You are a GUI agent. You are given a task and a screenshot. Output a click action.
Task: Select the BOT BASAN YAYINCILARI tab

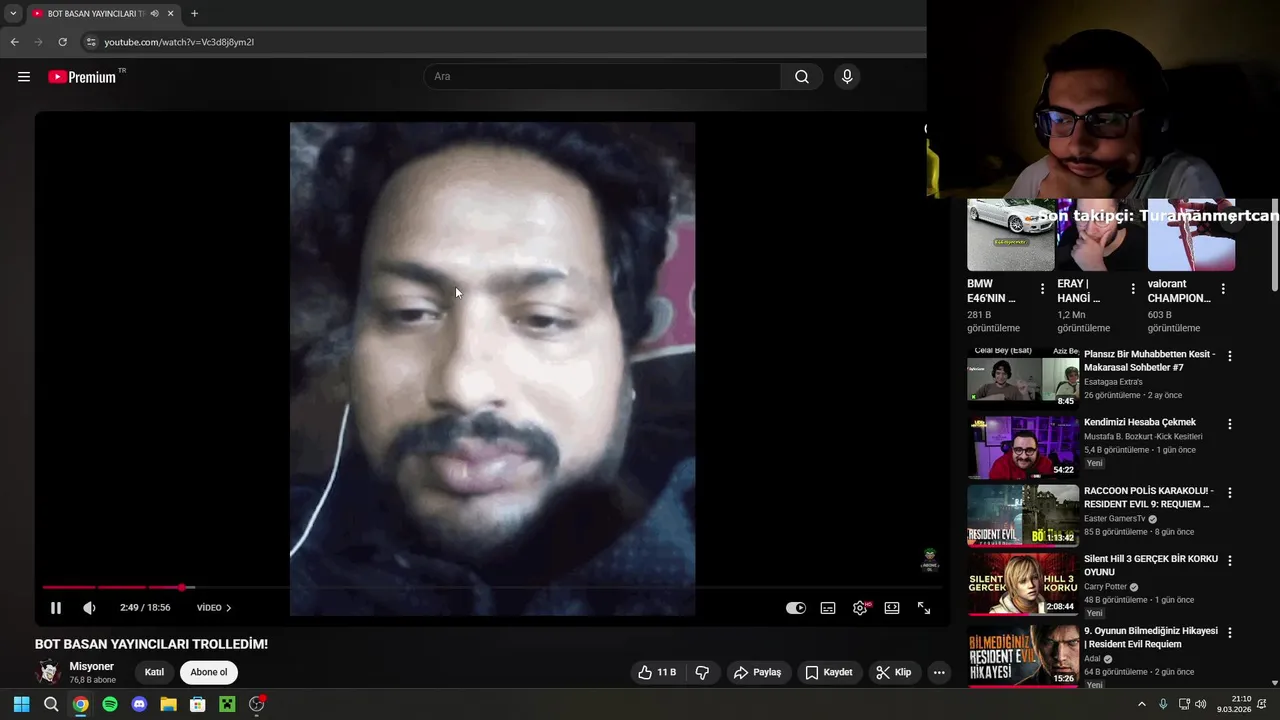coord(96,13)
